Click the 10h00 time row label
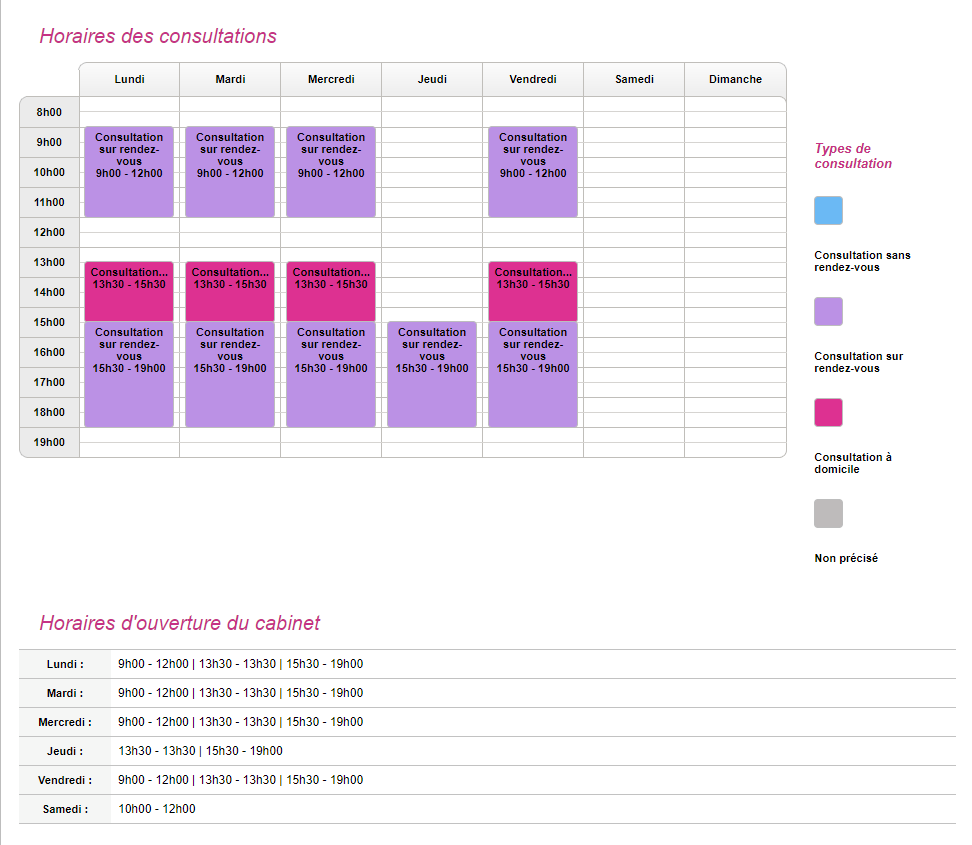972x845 pixels. tap(50, 172)
